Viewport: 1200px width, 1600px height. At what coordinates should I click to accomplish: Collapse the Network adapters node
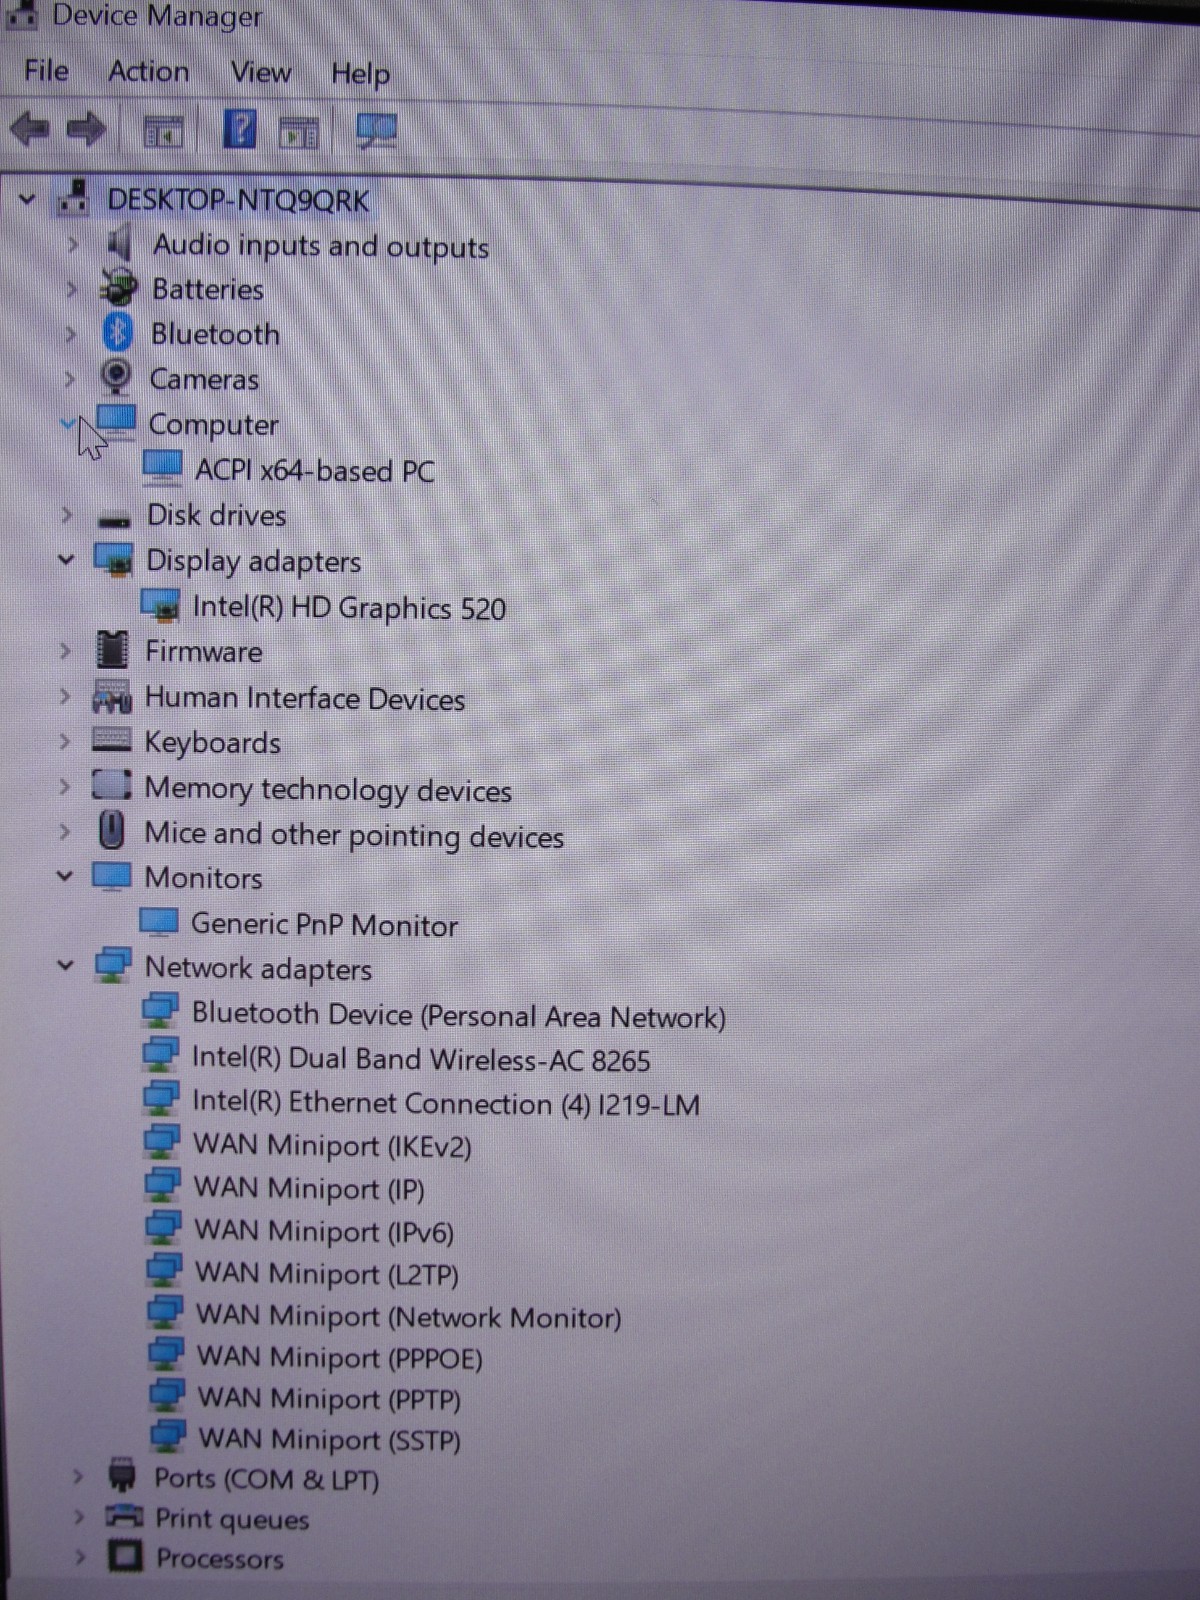[65, 966]
